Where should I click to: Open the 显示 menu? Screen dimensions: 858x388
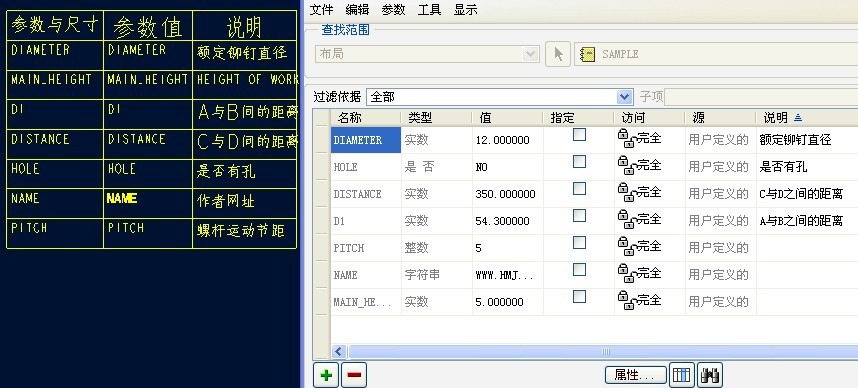point(466,10)
